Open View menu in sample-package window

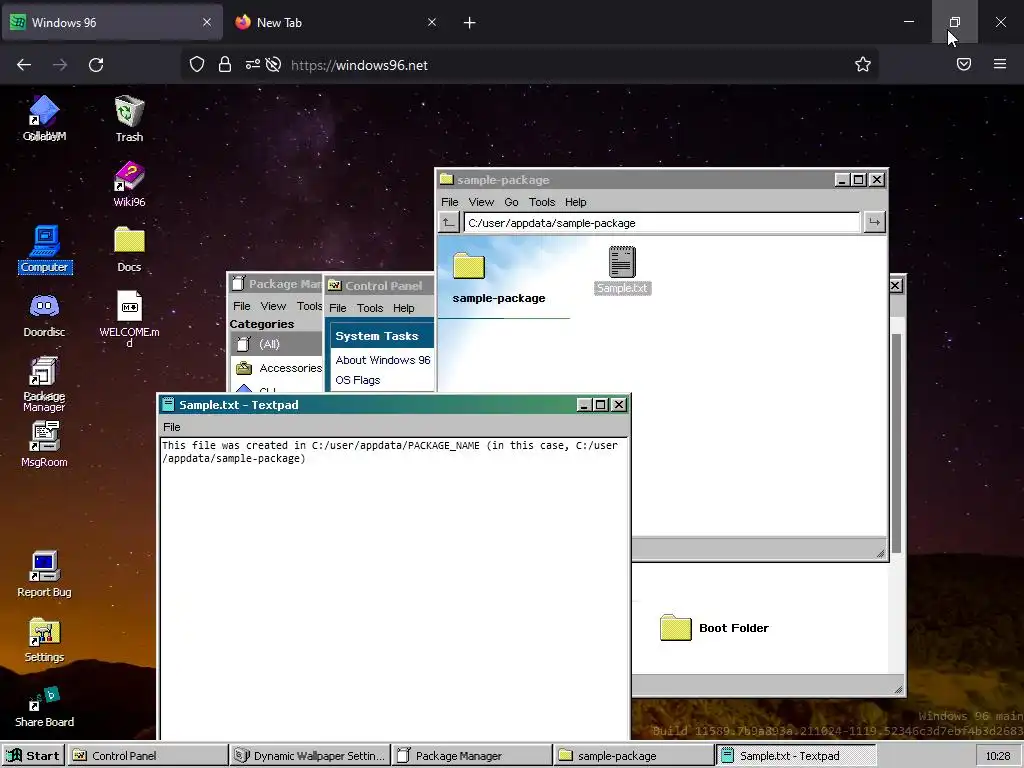[x=481, y=202]
